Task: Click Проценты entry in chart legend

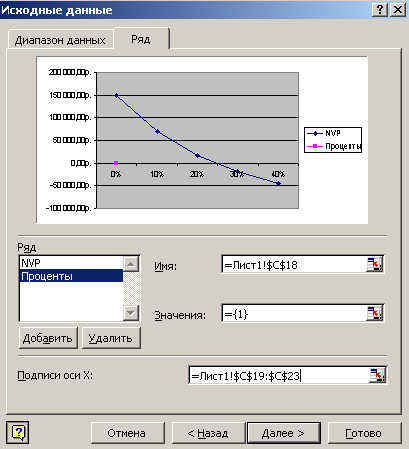Action: pos(334,146)
